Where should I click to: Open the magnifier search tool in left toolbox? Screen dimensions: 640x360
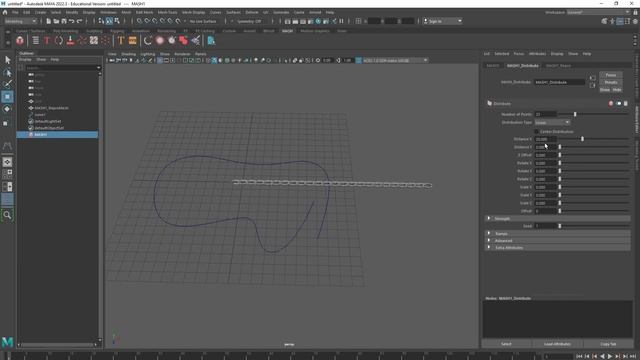tap(7, 215)
